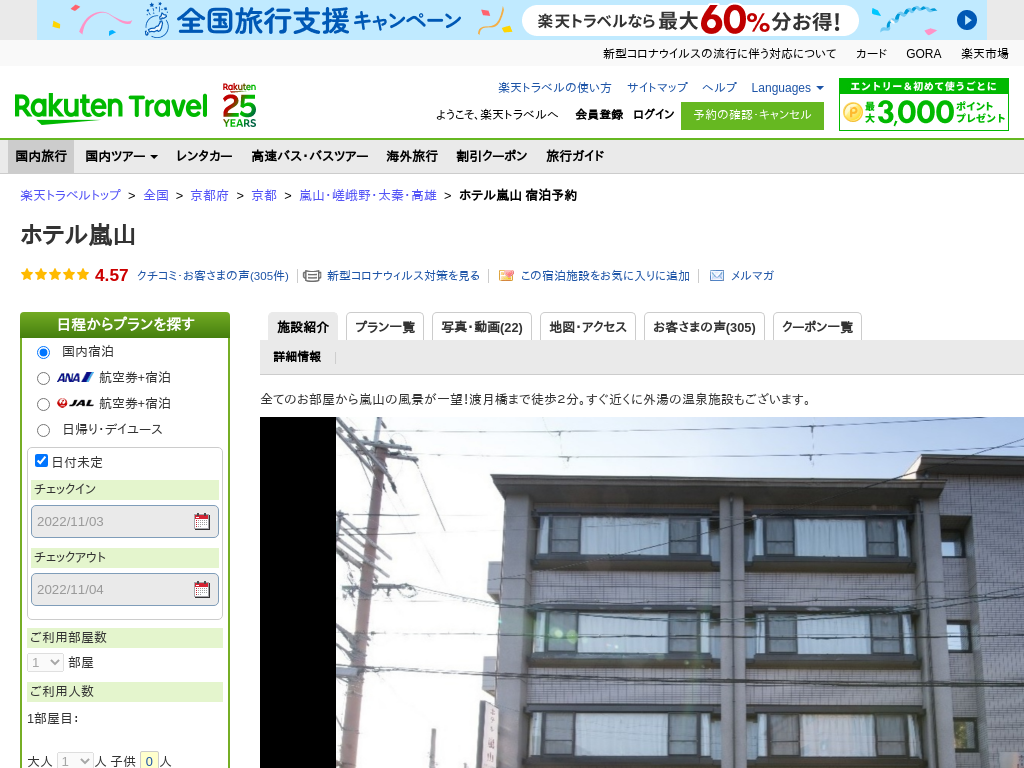The width and height of the screenshot is (1024, 768).
Task: Expand the 国内ツアー menu dropdown
Action: [121, 156]
